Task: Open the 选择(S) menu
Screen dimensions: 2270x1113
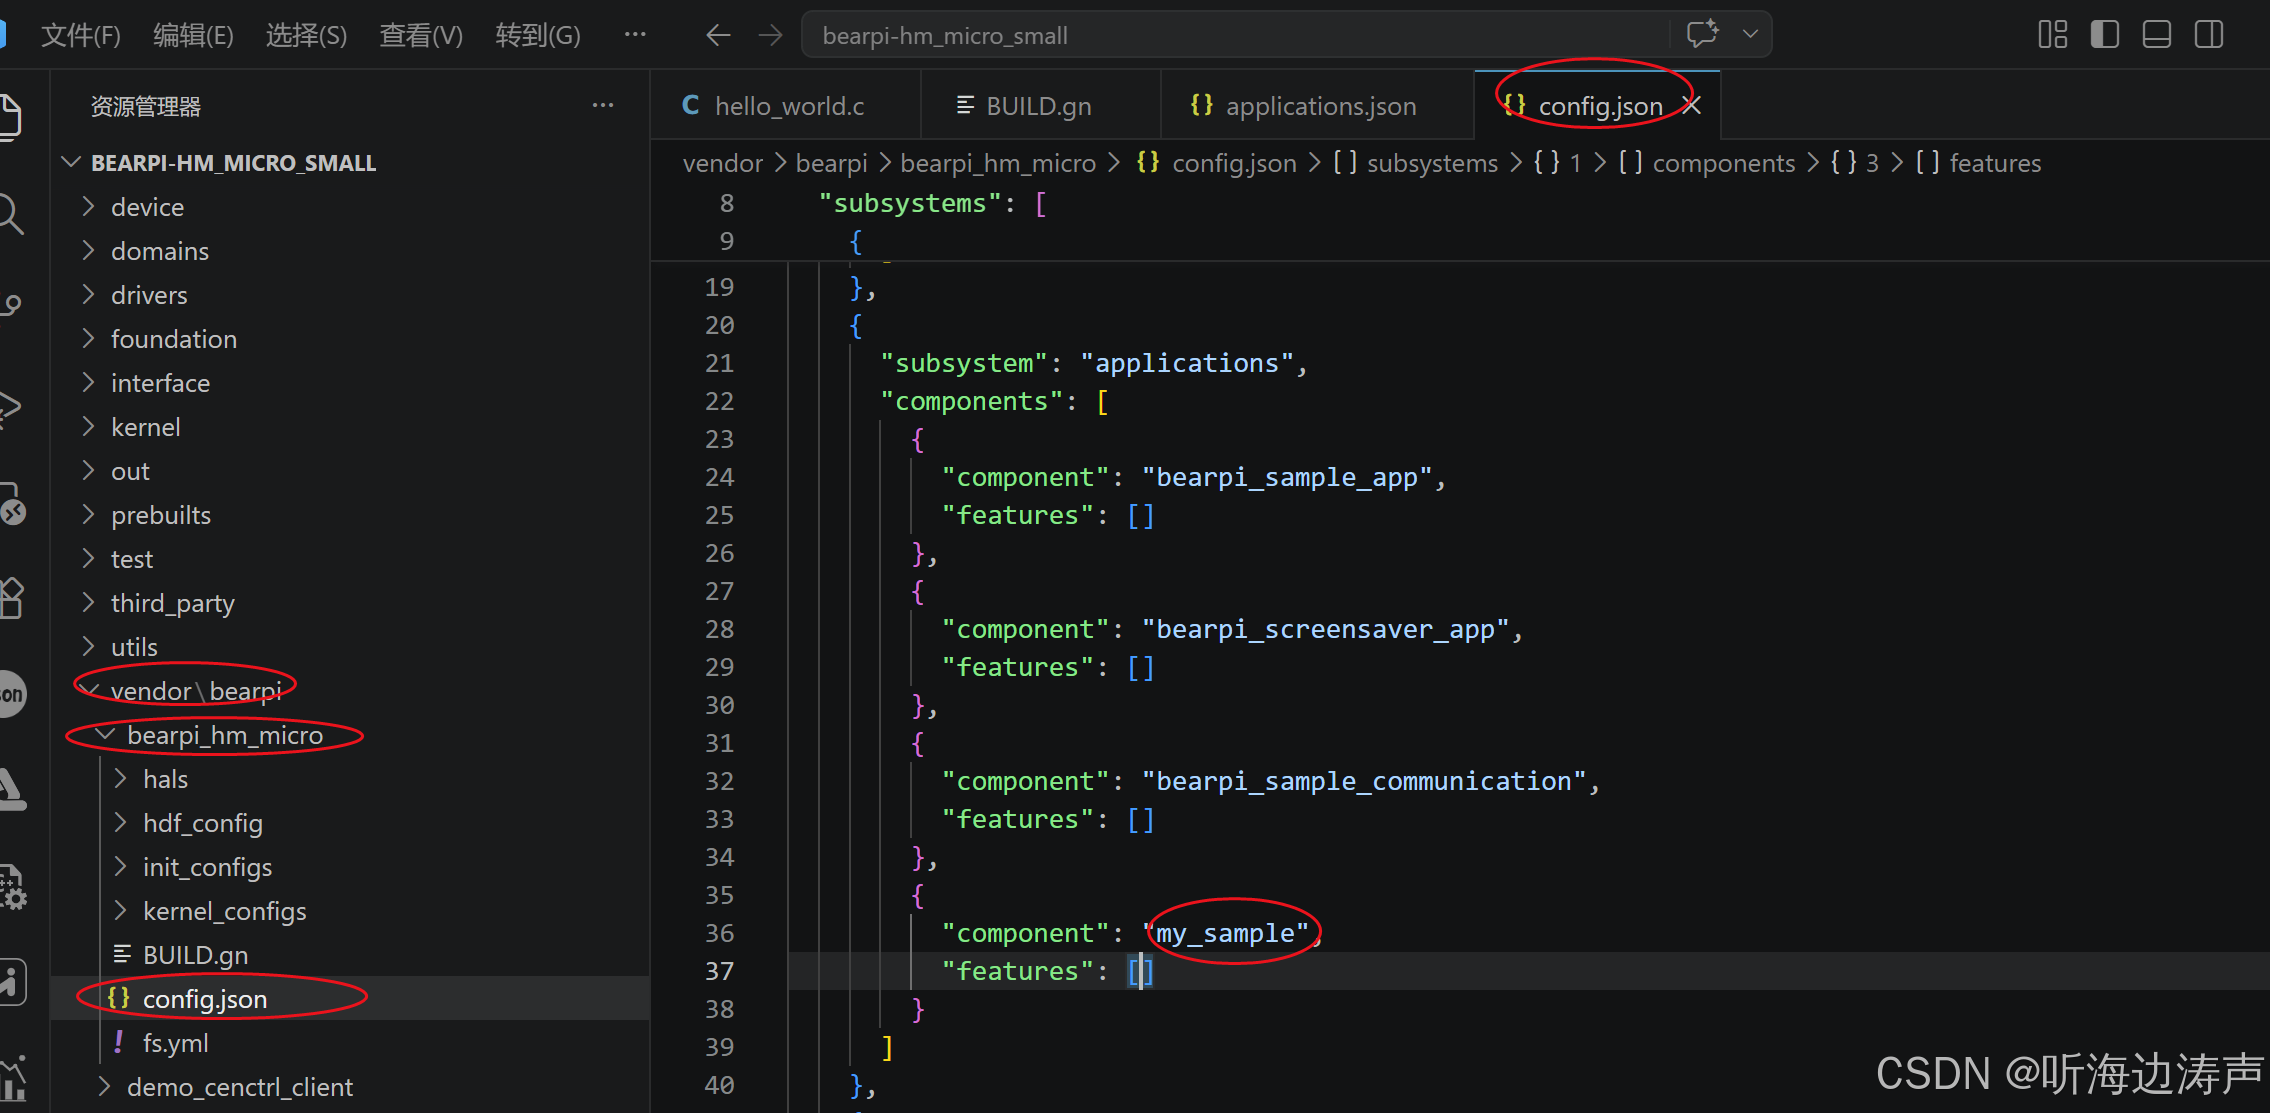Action: pos(306,36)
